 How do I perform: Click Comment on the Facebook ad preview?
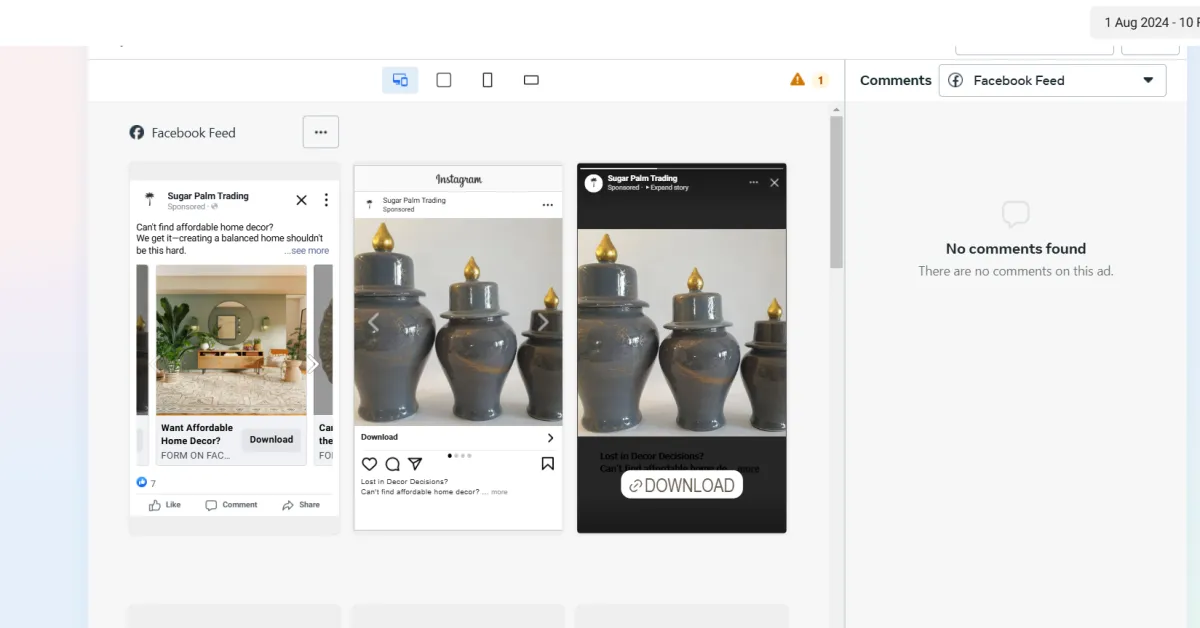pos(231,505)
